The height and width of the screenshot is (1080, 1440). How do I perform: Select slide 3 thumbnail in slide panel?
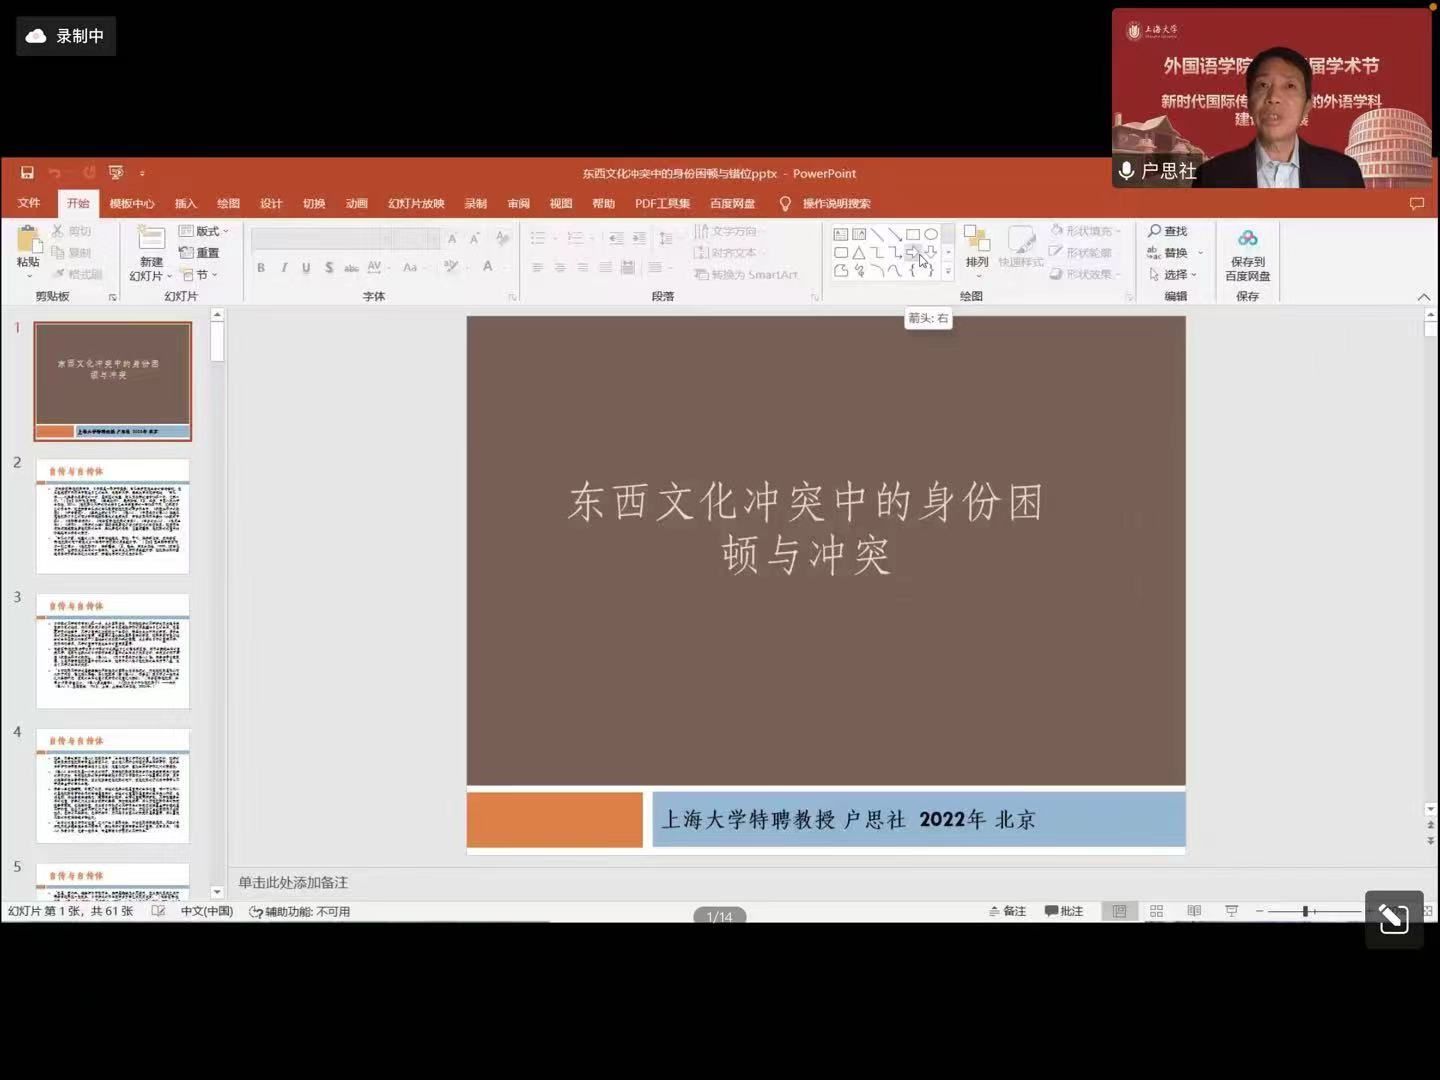[113, 651]
